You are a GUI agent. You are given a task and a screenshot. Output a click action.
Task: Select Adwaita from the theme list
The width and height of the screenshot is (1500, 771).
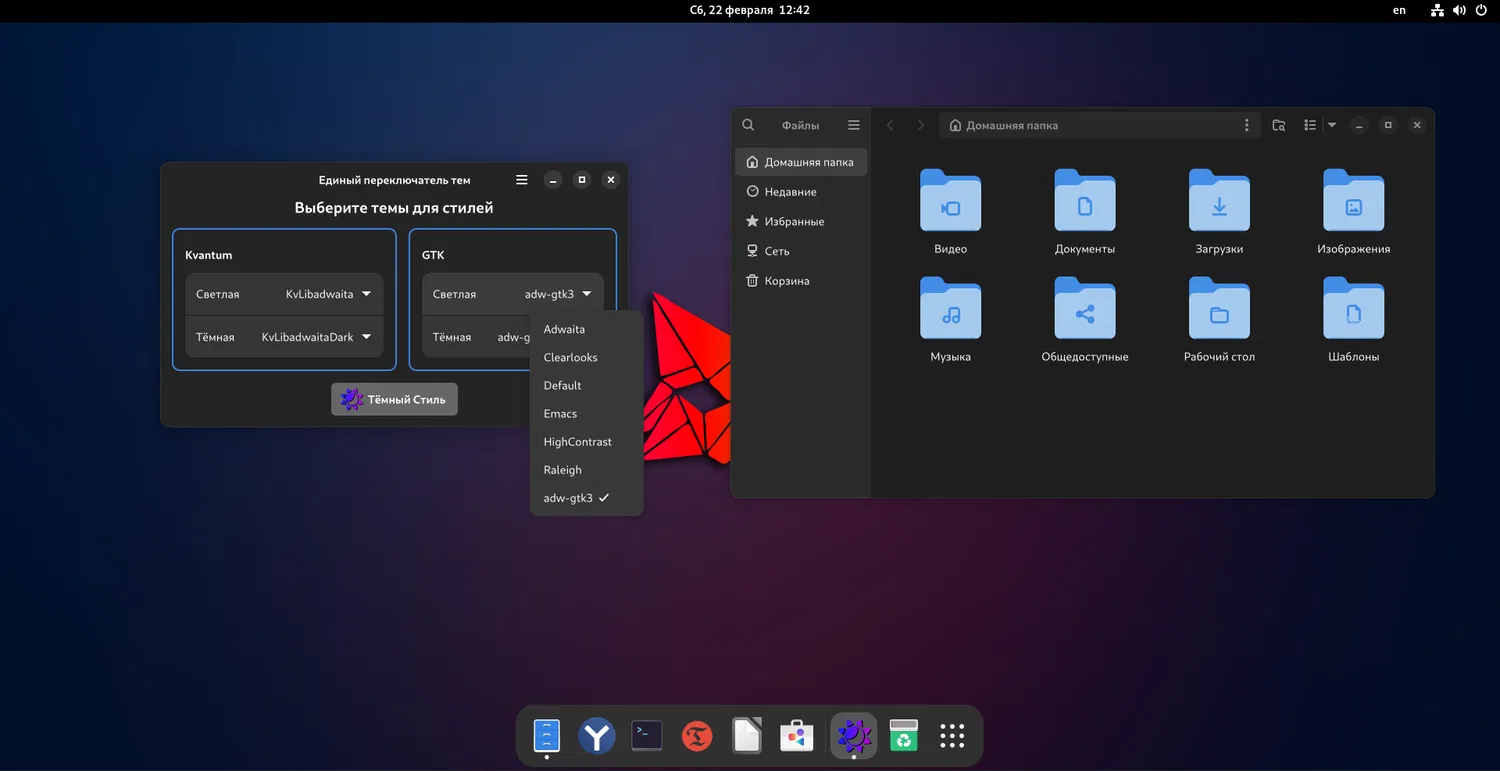pyautogui.click(x=564, y=329)
